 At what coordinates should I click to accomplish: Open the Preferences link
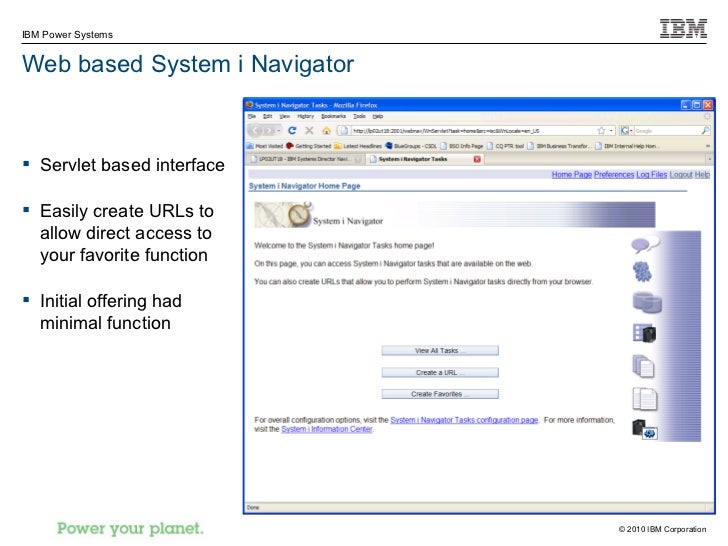click(614, 175)
